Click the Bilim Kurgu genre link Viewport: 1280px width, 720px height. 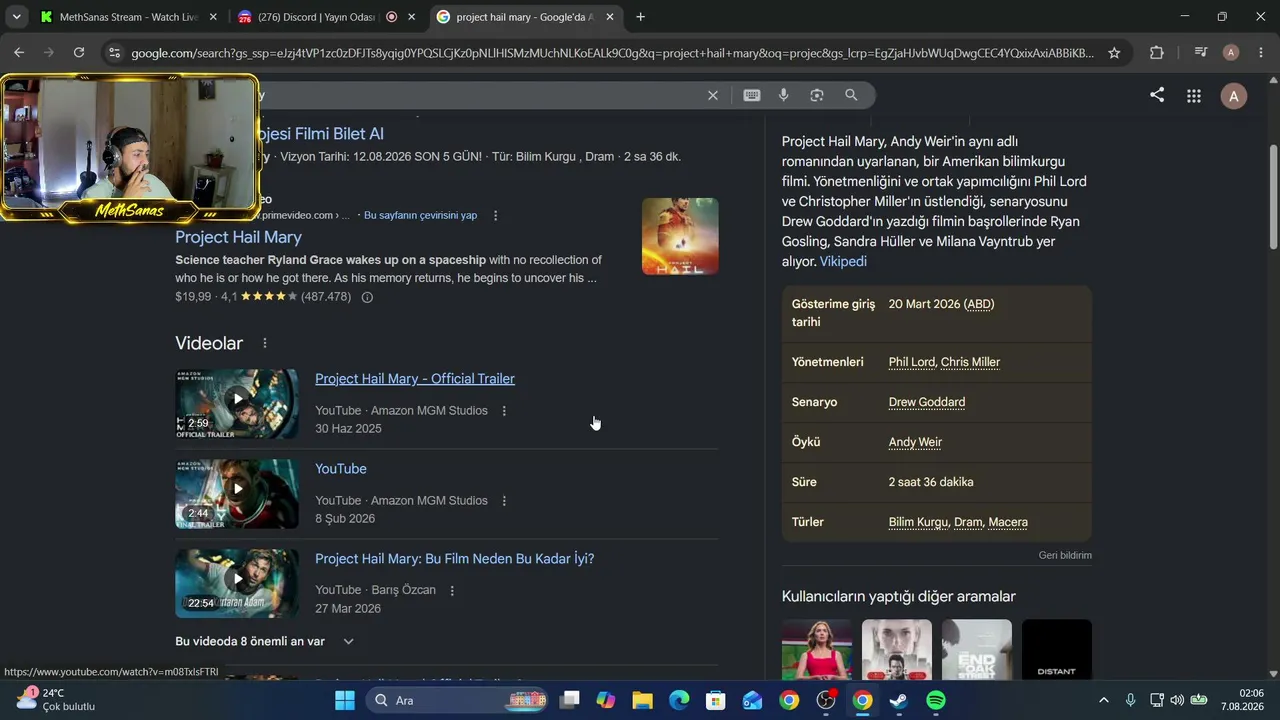click(x=918, y=522)
